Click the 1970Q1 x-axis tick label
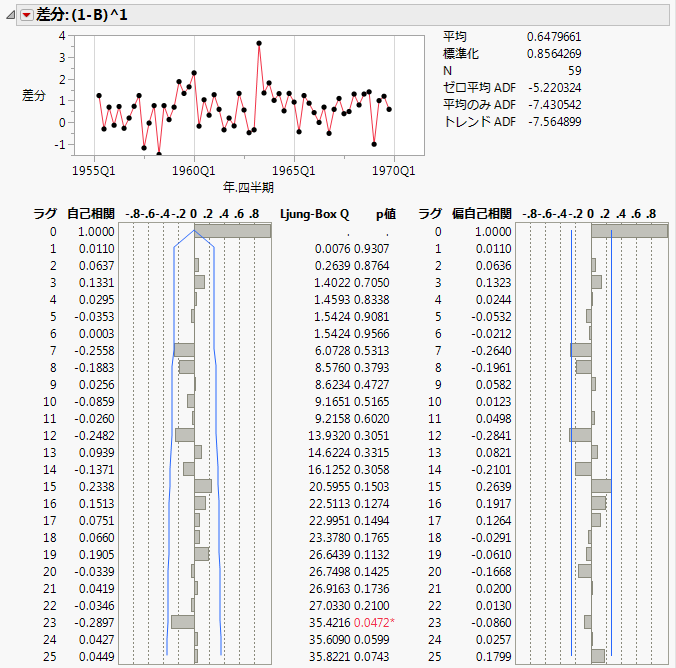The image size is (676, 668). (x=393, y=170)
